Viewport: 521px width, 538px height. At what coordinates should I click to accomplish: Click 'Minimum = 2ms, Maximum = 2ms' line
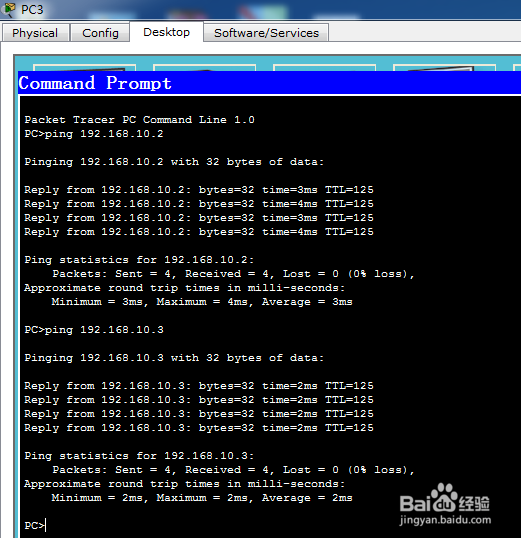pos(202,498)
